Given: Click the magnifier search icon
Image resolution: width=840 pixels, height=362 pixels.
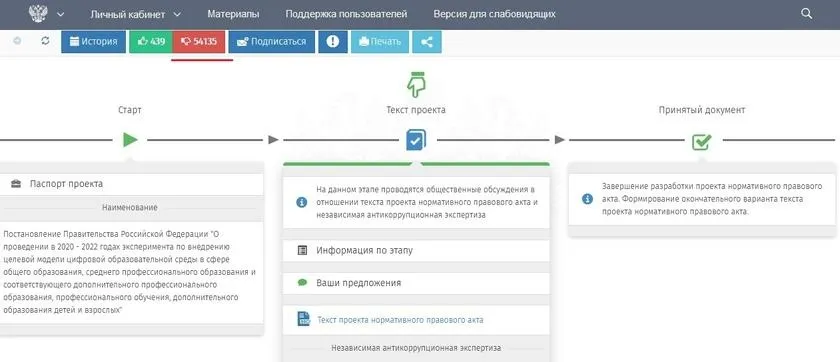Looking at the screenshot, I should point(806,14).
